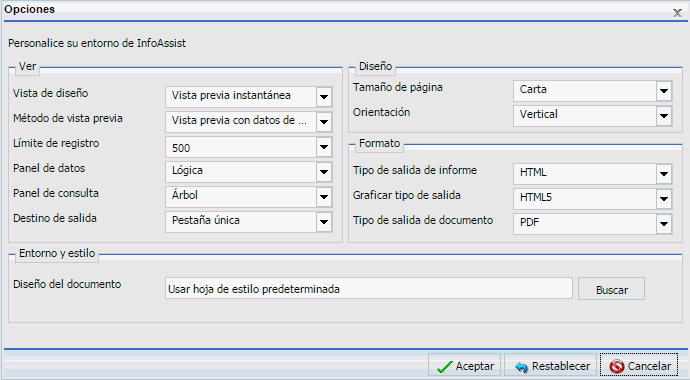Open the Panel de consulta dropdown arrow
Image resolution: width=690 pixels, height=380 pixels.
(324, 197)
